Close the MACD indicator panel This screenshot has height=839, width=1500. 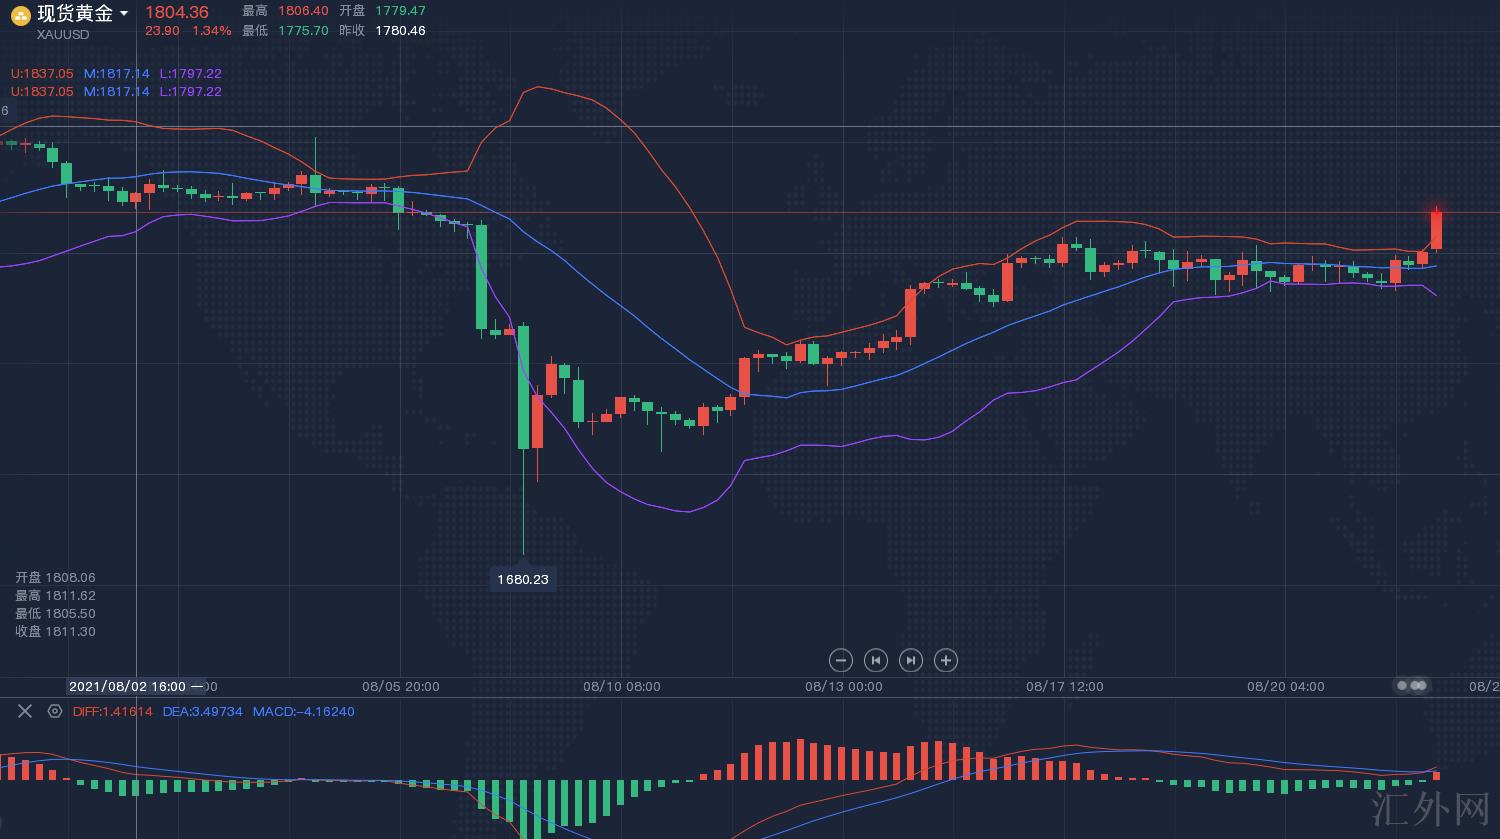25,711
